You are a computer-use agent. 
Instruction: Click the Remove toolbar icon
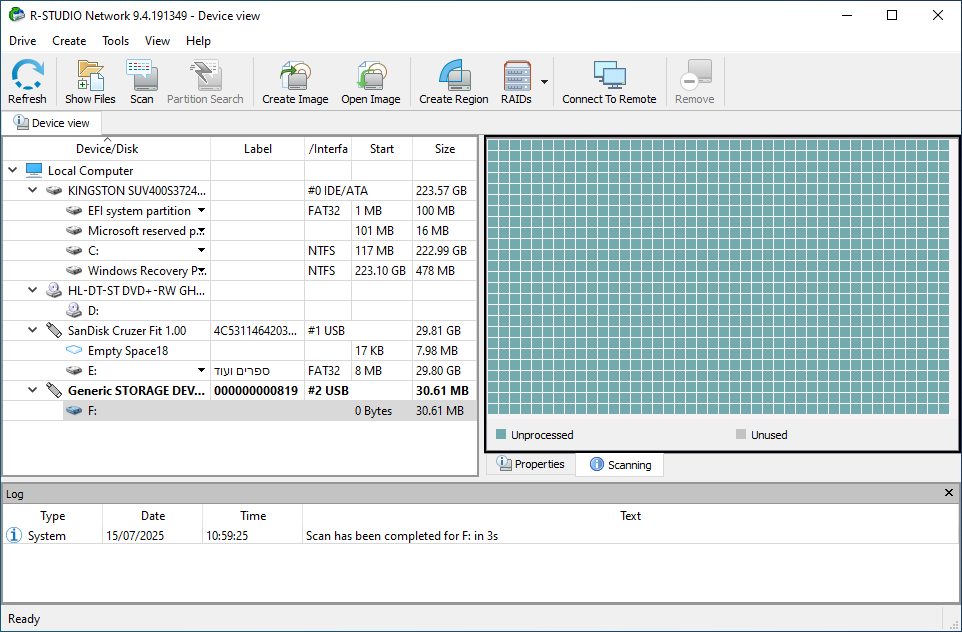[695, 82]
